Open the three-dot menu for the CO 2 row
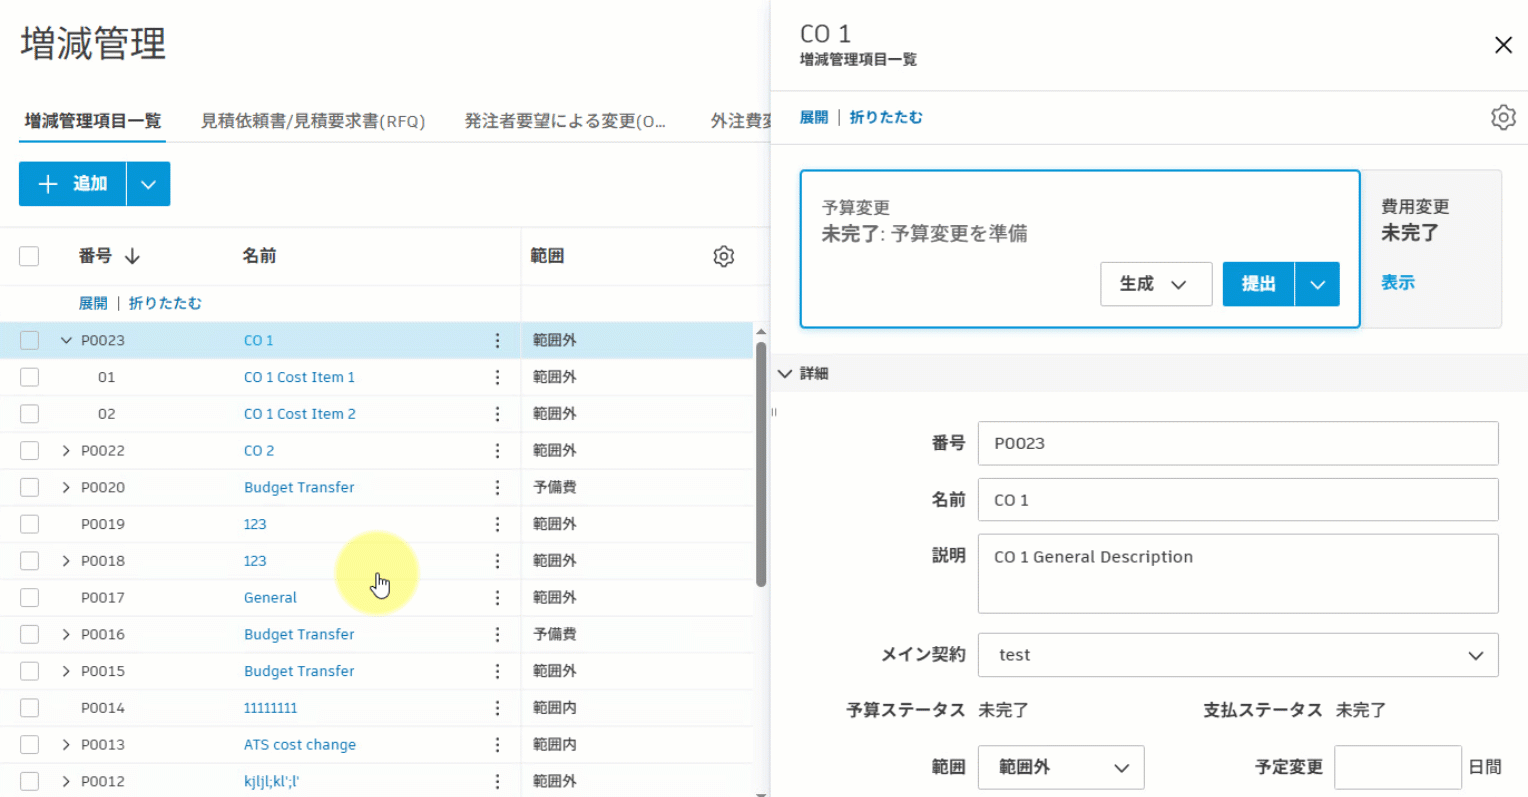The height and width of the screenshot is (797, 1528). pyautogui.click(x=497, y=450)
